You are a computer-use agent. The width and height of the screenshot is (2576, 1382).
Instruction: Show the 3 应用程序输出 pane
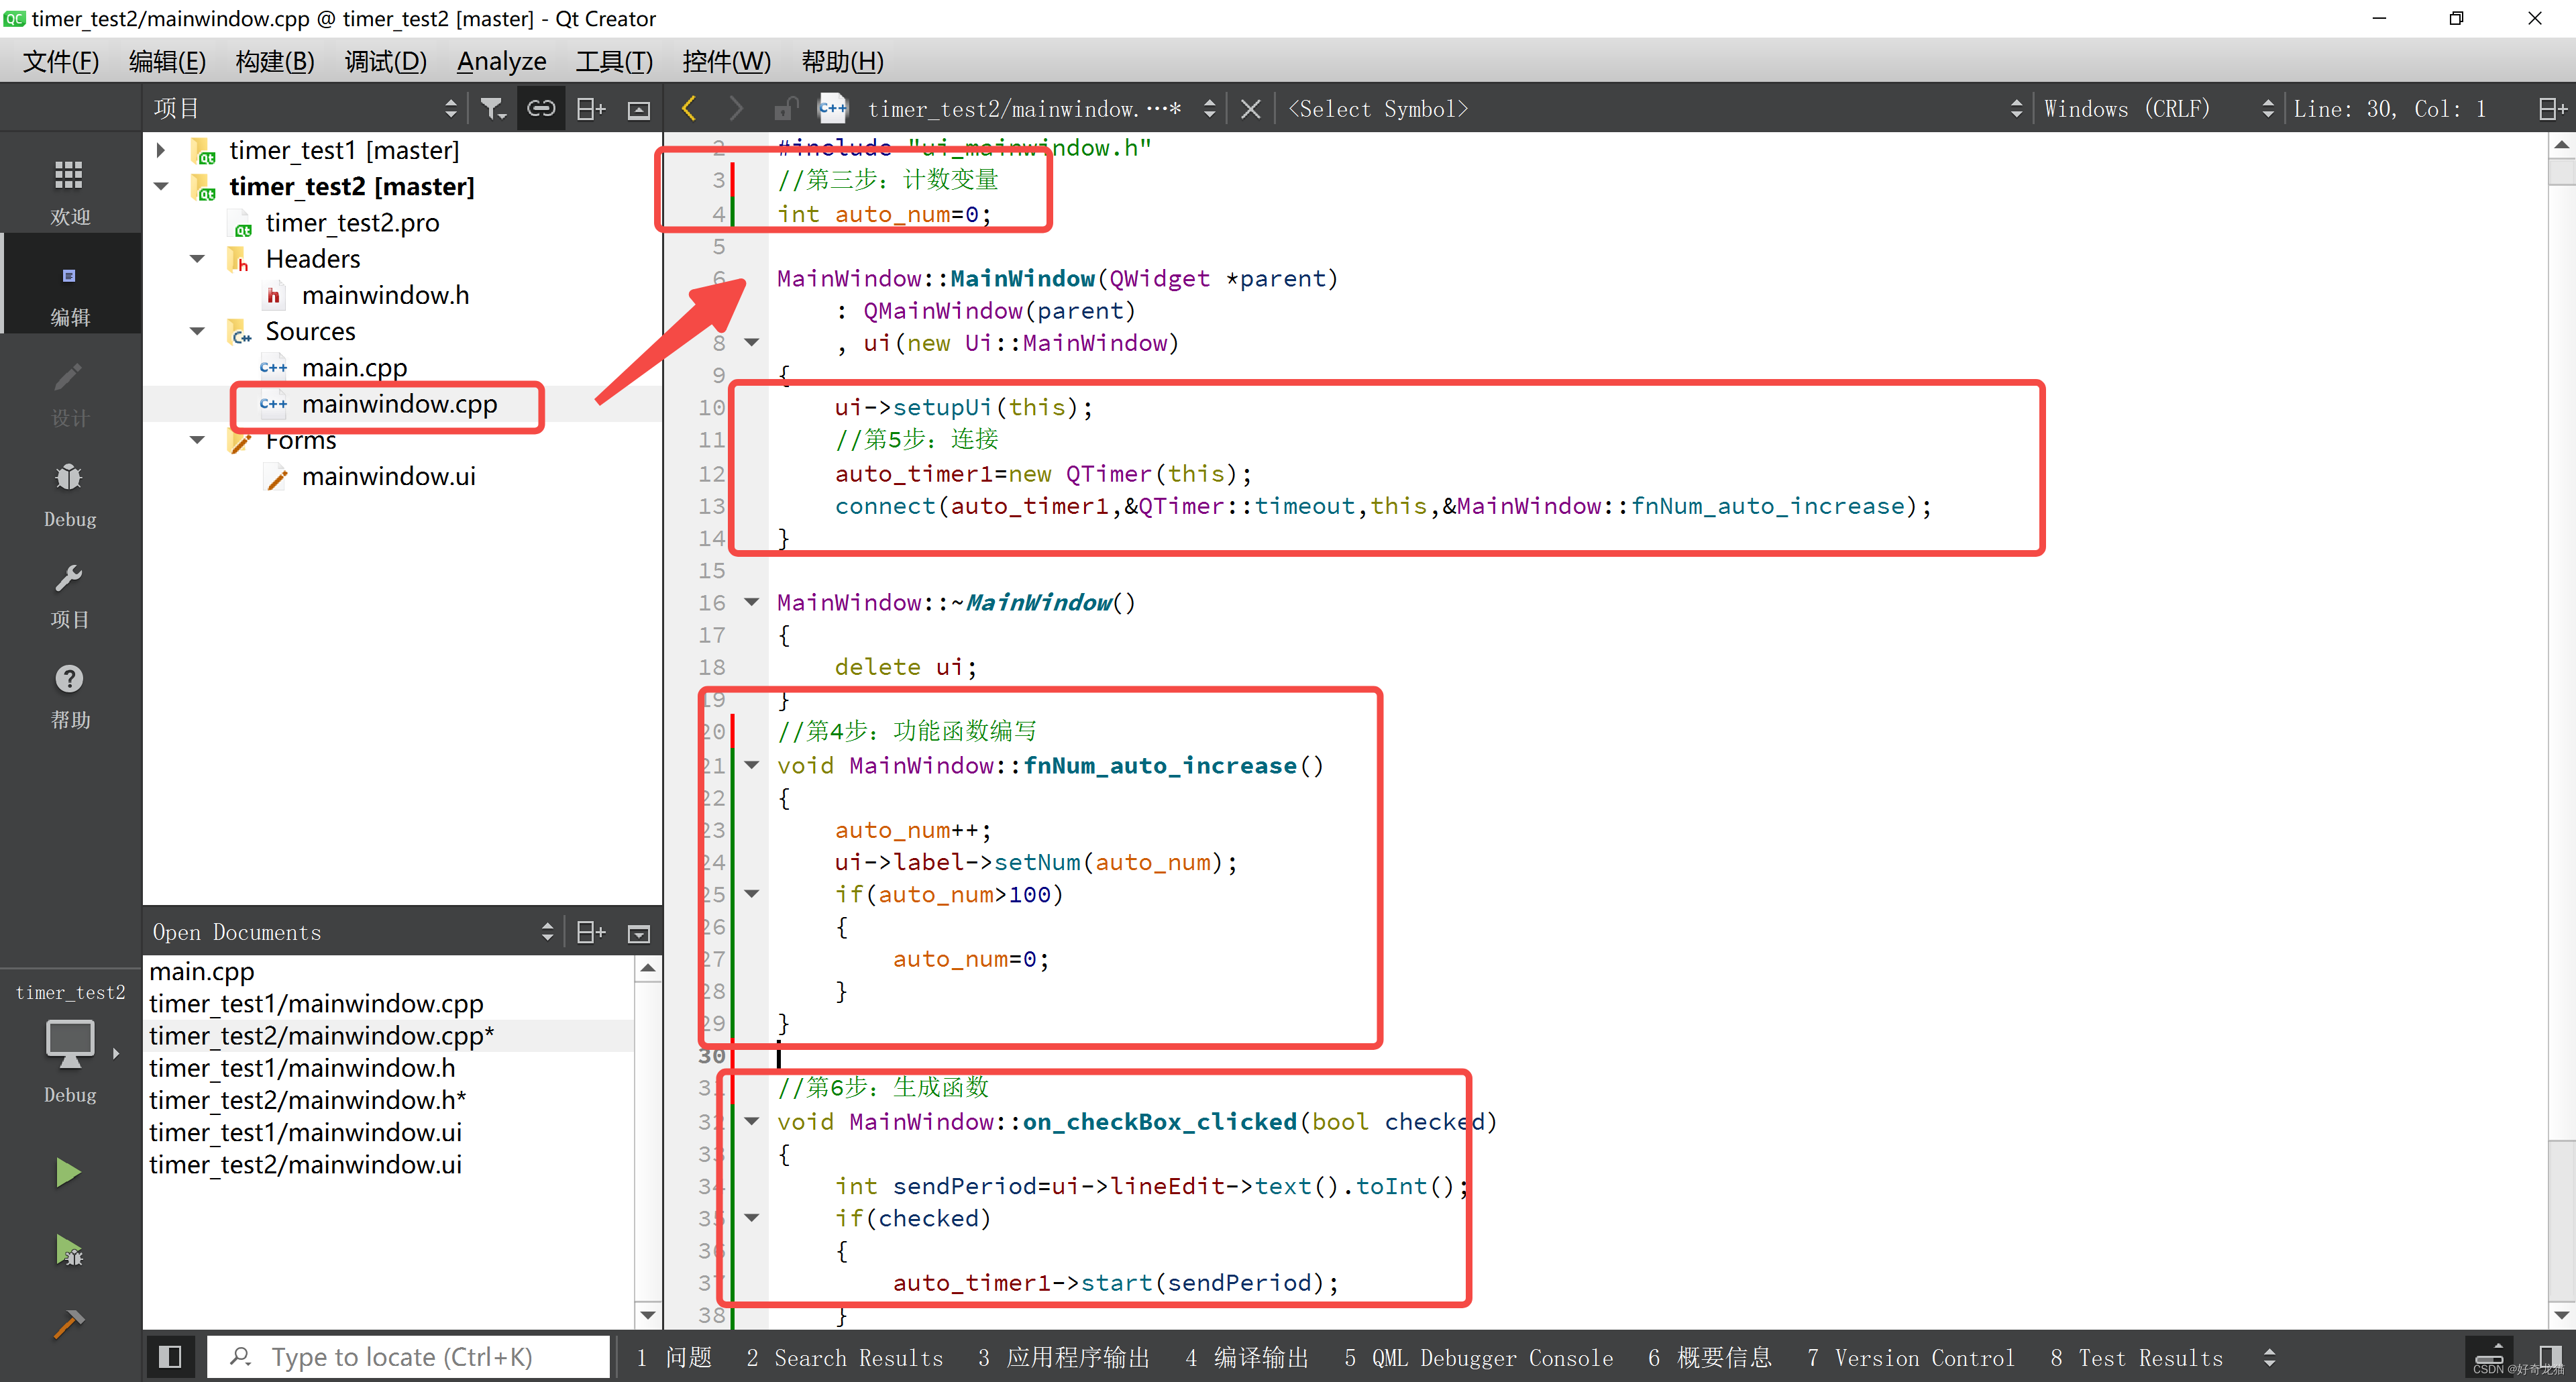[1064, 1357]
